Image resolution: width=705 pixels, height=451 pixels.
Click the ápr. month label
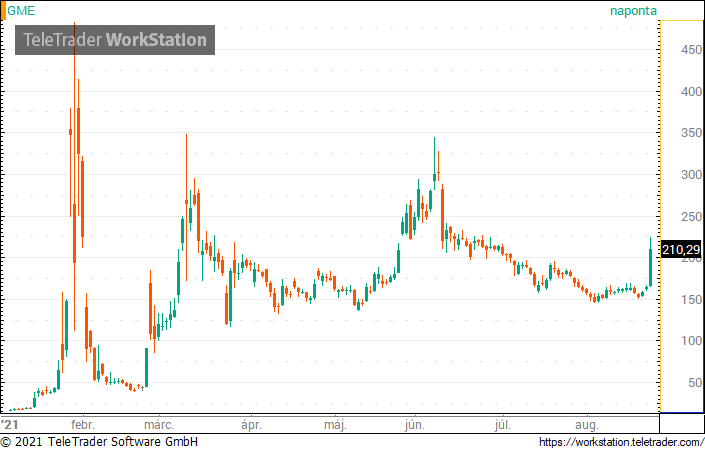(251, 425)
